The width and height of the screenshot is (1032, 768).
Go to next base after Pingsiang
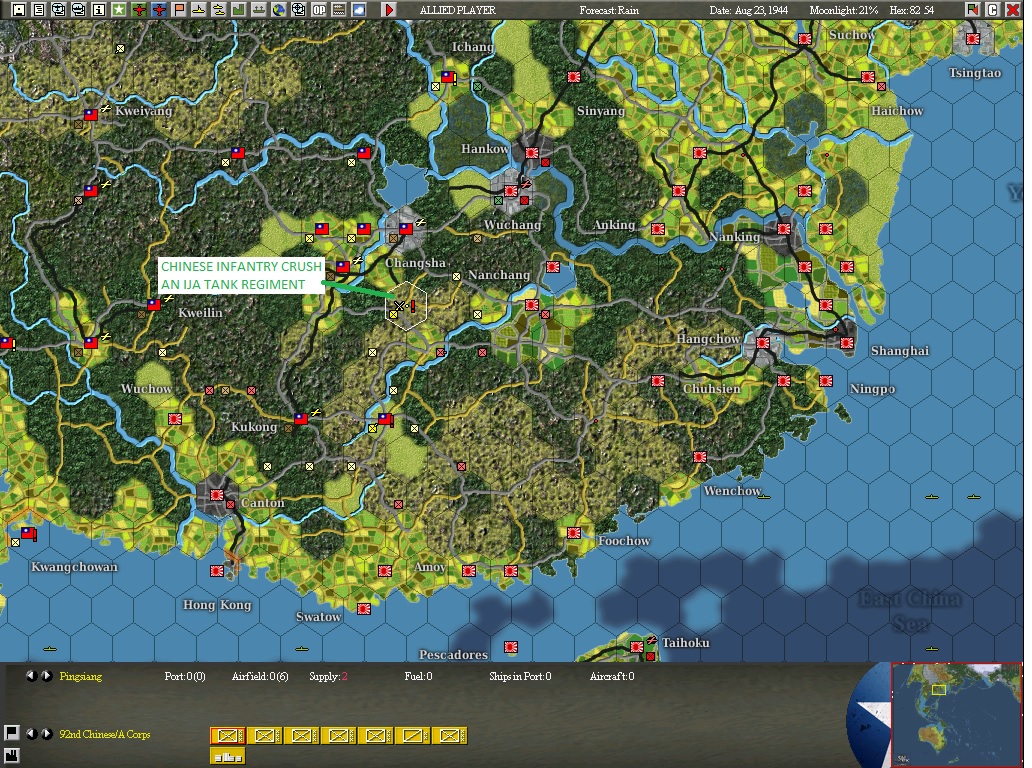point(47,676)
